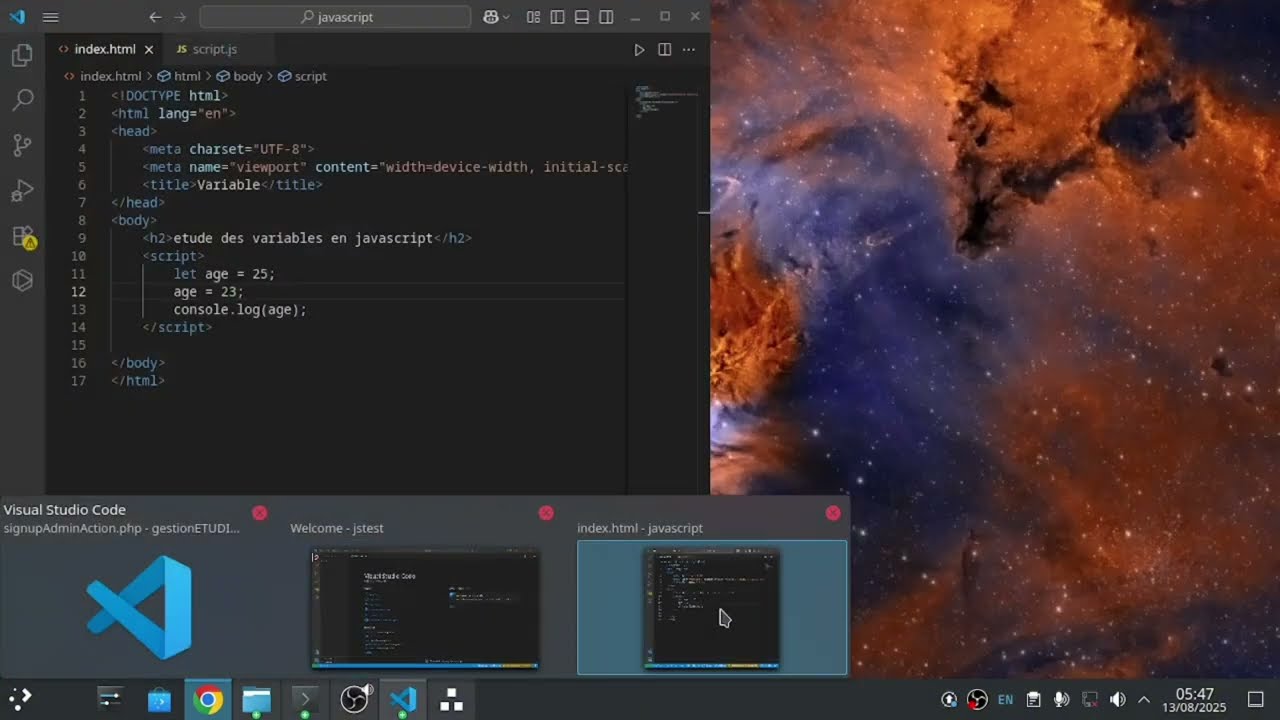Switch the EN keyboard layout indicator
The image size is (1280, 720).
coord(1006,700)
